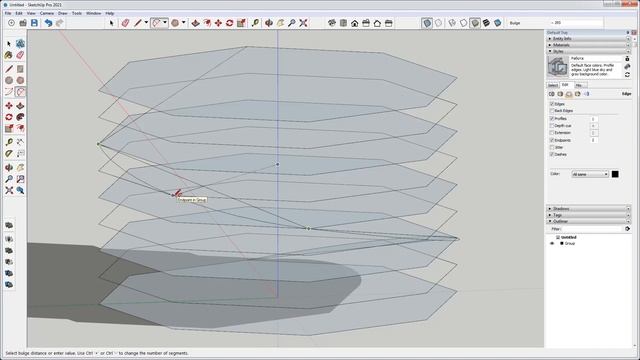This screenshot has width=640, height=360.
Task: Click the Outliner Filter input field
Action: point(592,229)
